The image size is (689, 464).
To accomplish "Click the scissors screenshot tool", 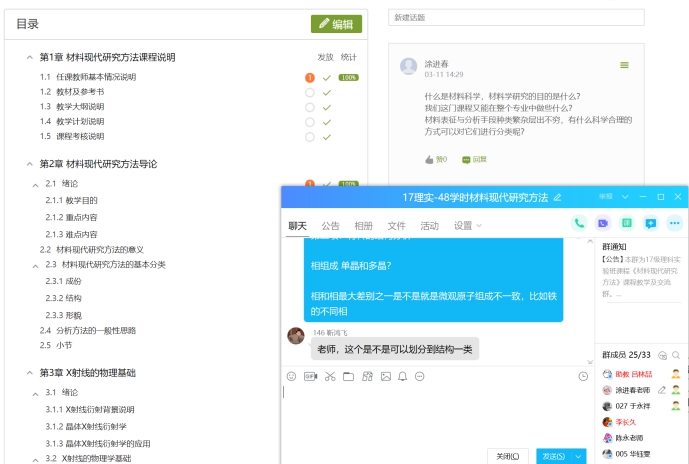I will click(329, 376).
